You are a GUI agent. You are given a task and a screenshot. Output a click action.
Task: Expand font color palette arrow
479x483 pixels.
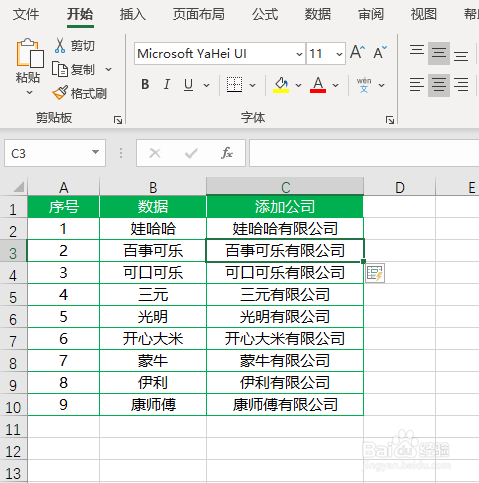point(335,85)
